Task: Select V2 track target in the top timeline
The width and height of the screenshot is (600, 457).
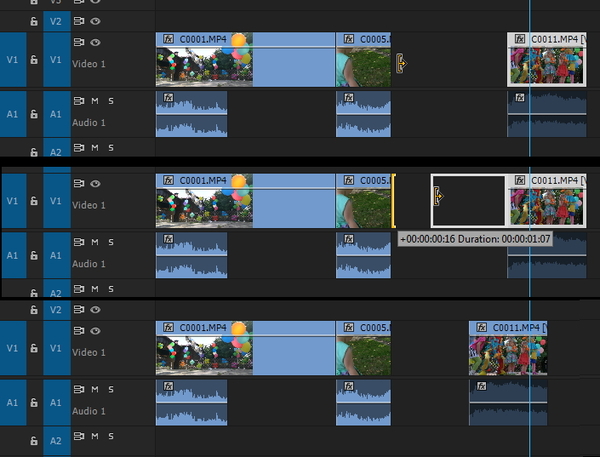Action: coord(56,20)
